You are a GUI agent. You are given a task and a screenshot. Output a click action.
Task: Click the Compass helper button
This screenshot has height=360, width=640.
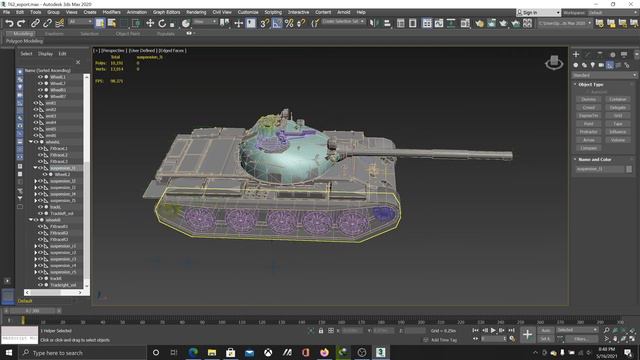click(x=588, y=148)
